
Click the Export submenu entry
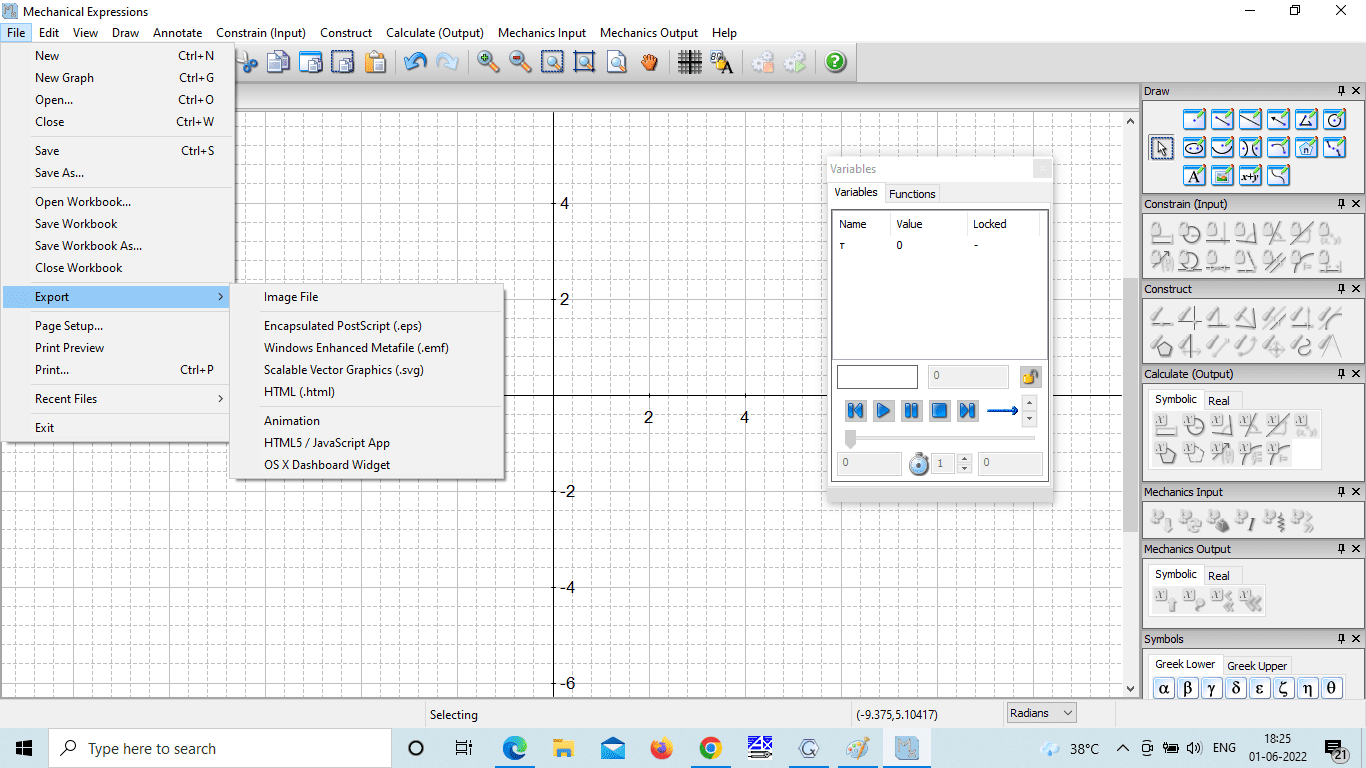pyautogui.click(x=118, y=297)
